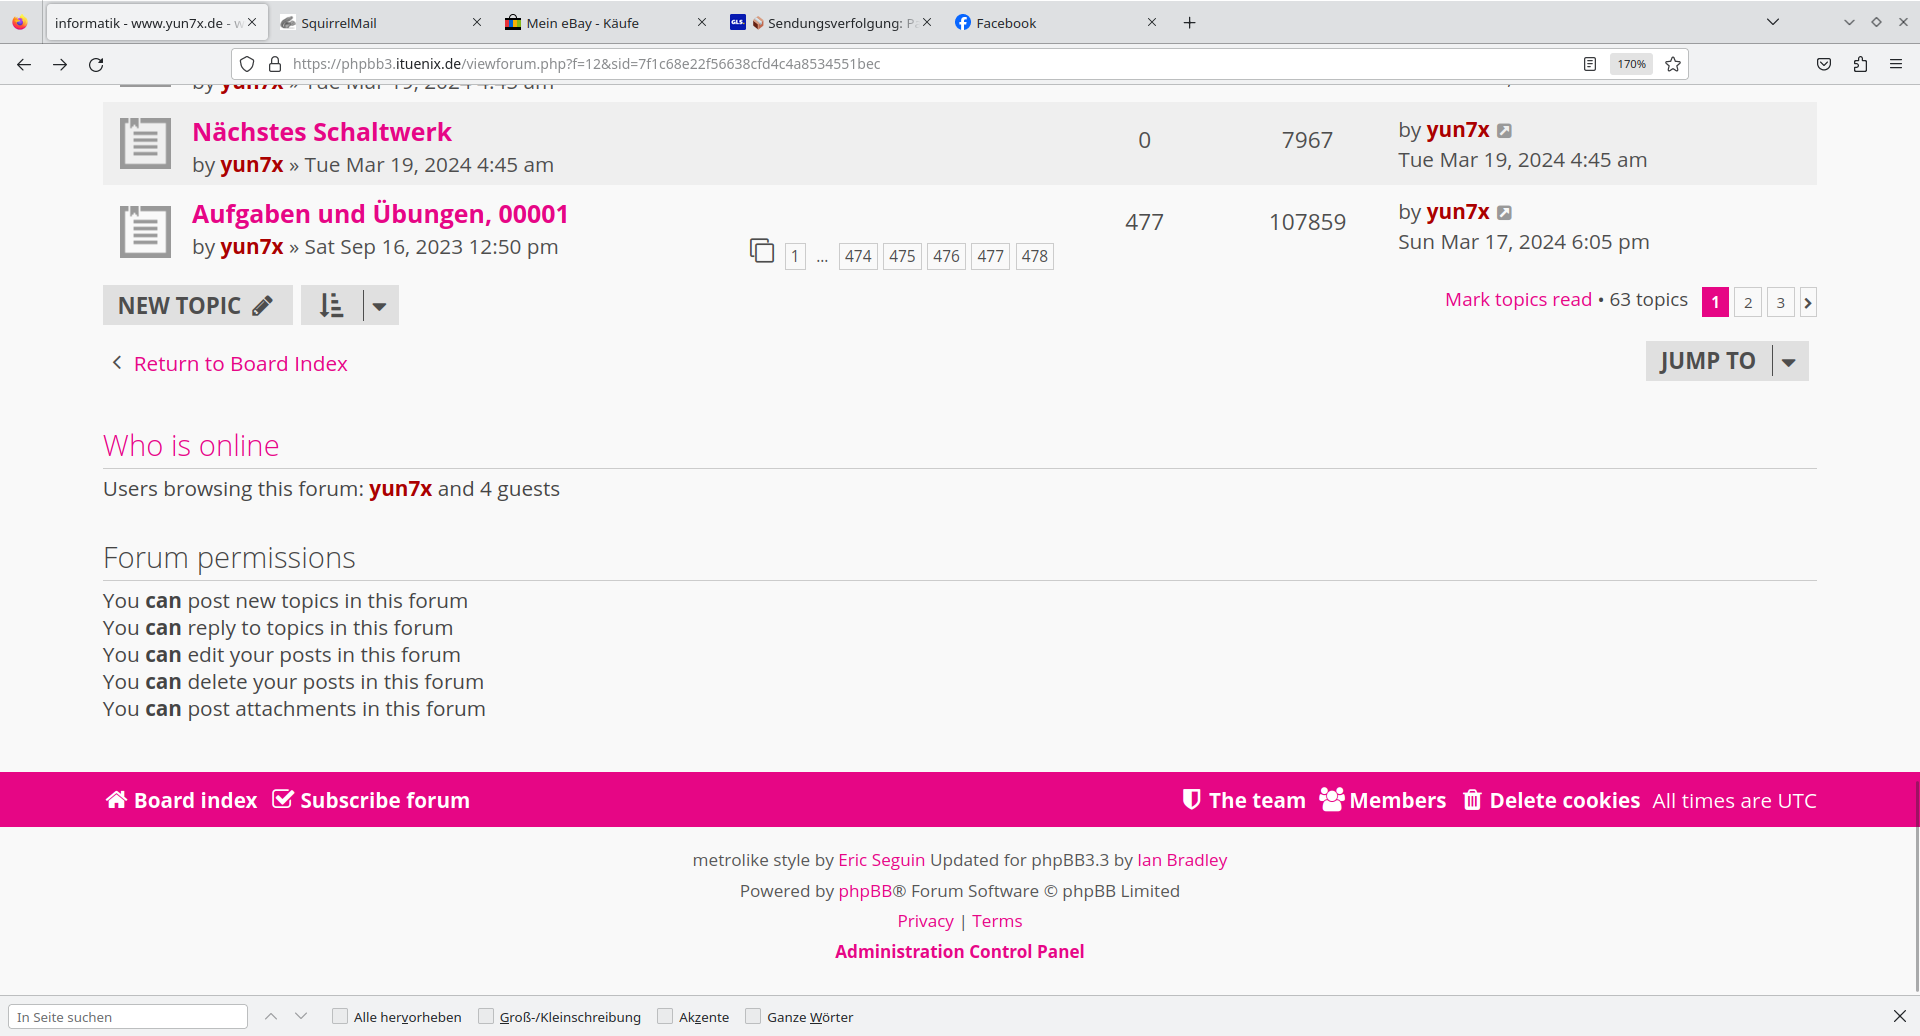Go to last post icon for Nächstes Schaltwerk
The height and width of the screenshot is (1036, 1920).
point(1504,131)
